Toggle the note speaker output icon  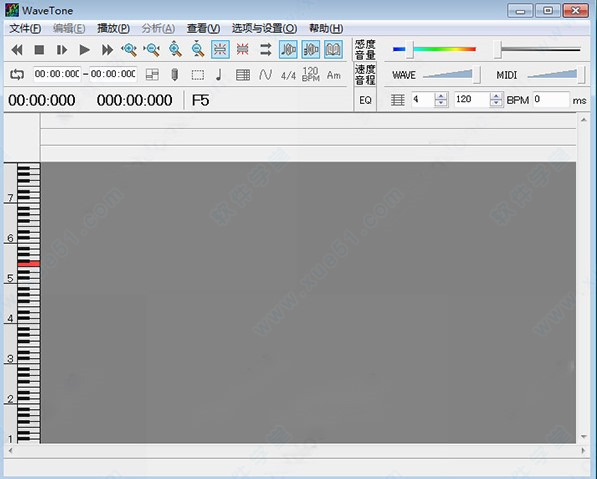(288, 49)
